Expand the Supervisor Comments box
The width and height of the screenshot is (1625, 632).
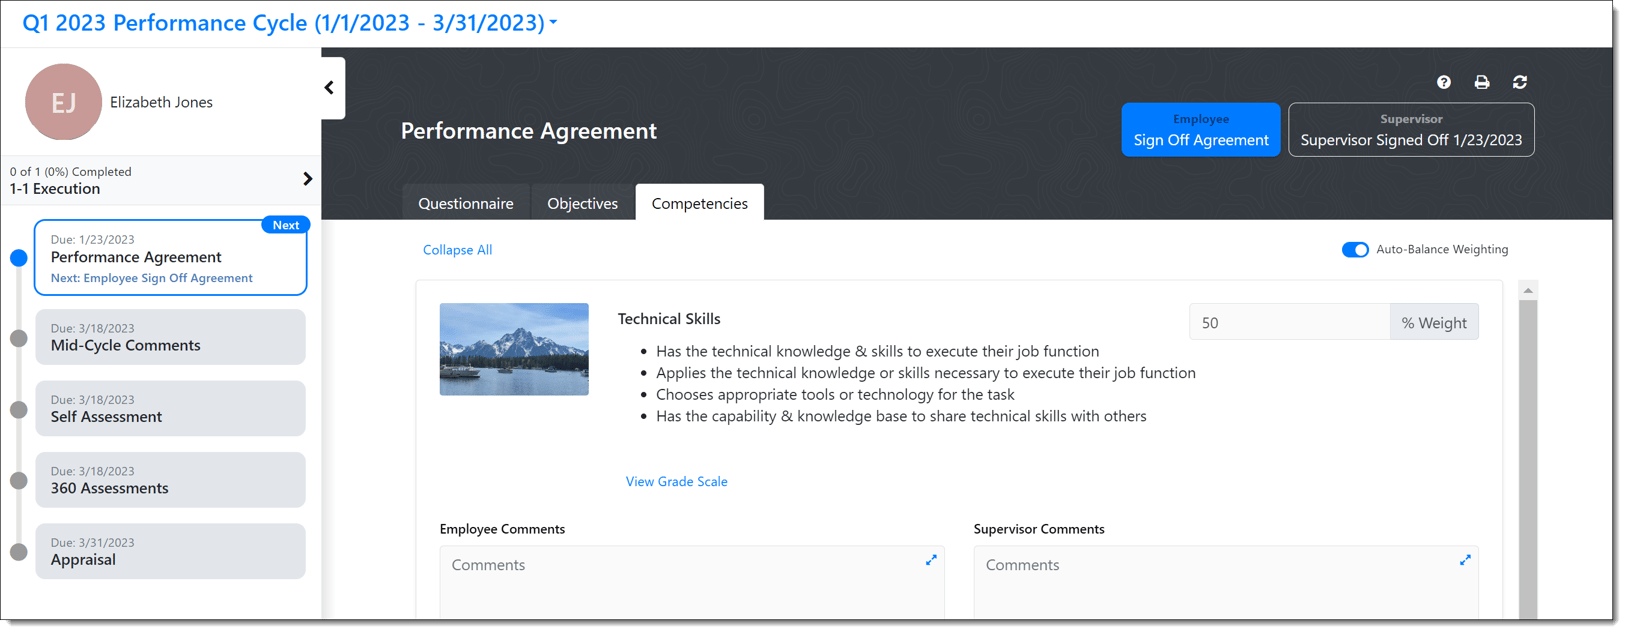pos(1465,560)
